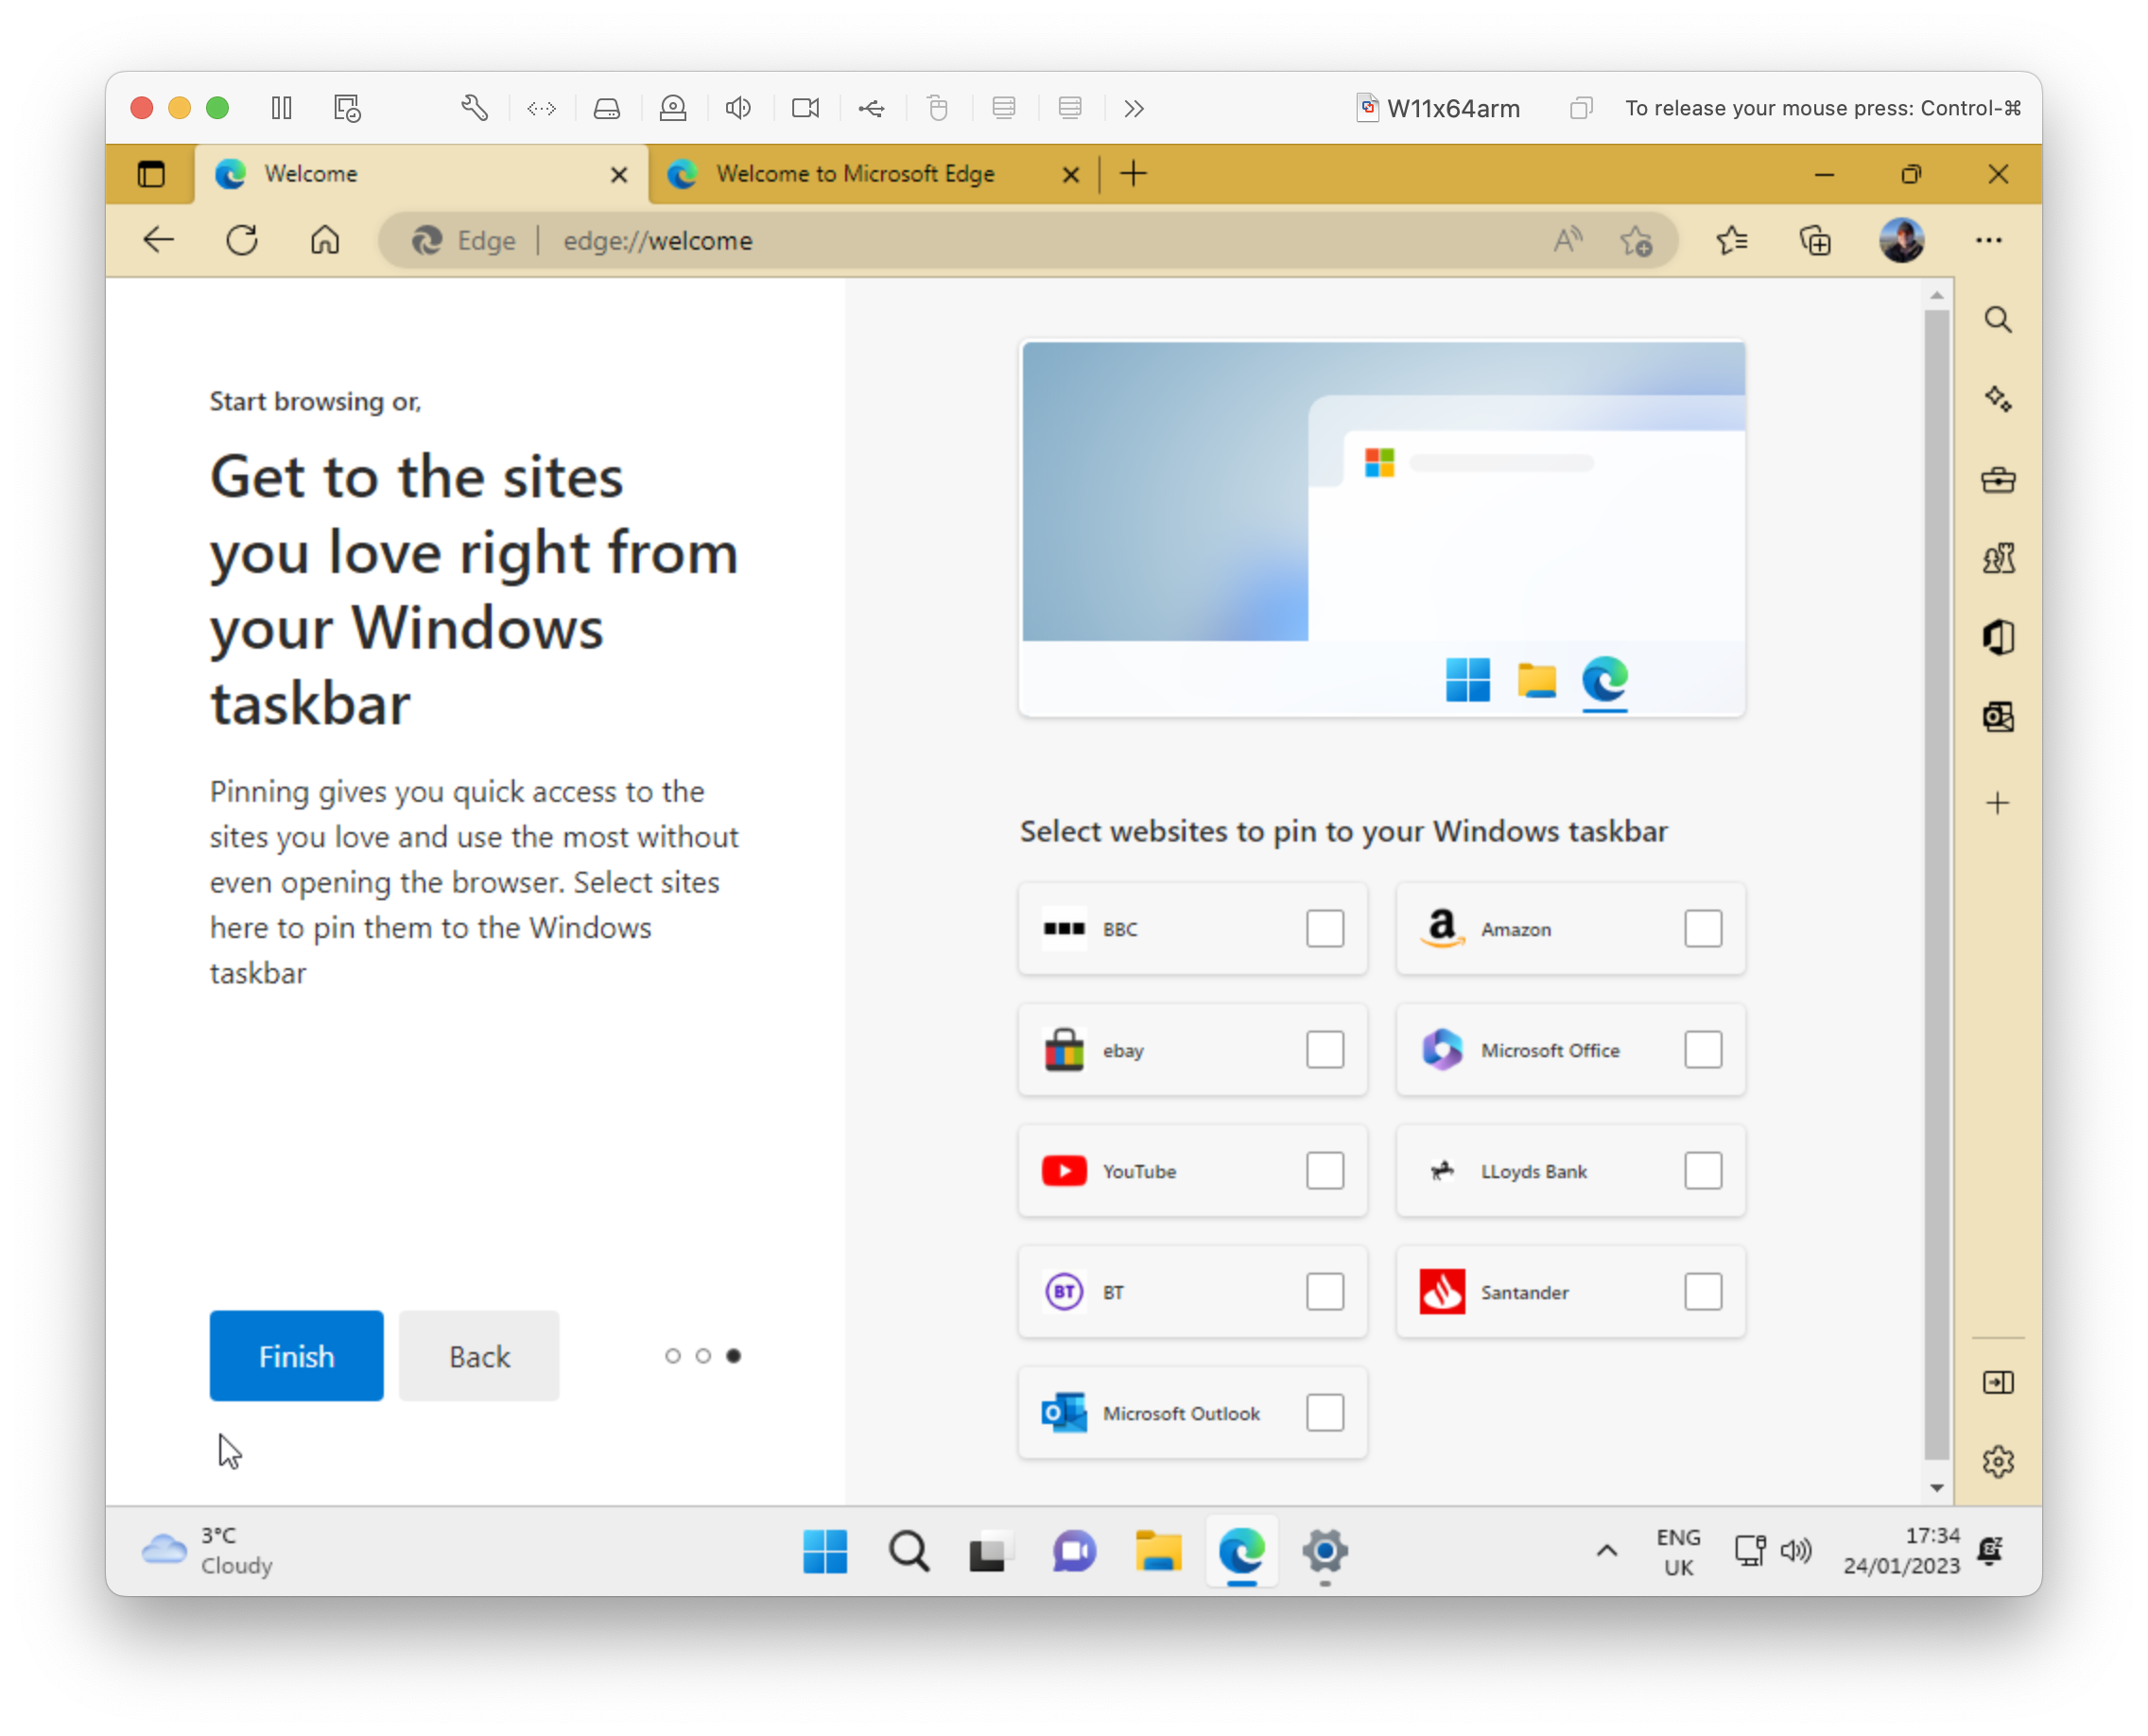Open the Edge sidebar search icon

[x=1998, y=319]
